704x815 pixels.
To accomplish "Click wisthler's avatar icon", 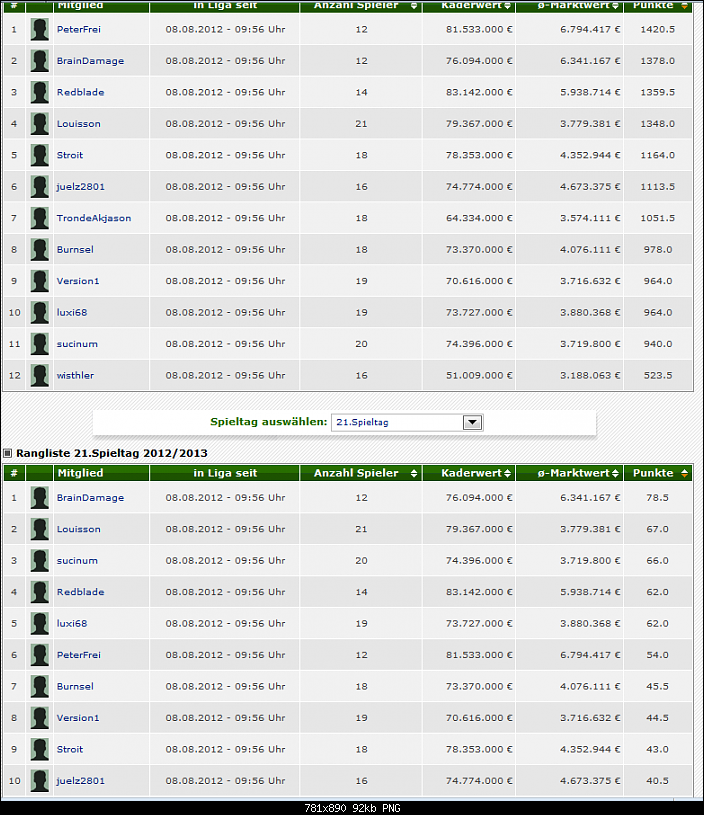I will (39, 376).
